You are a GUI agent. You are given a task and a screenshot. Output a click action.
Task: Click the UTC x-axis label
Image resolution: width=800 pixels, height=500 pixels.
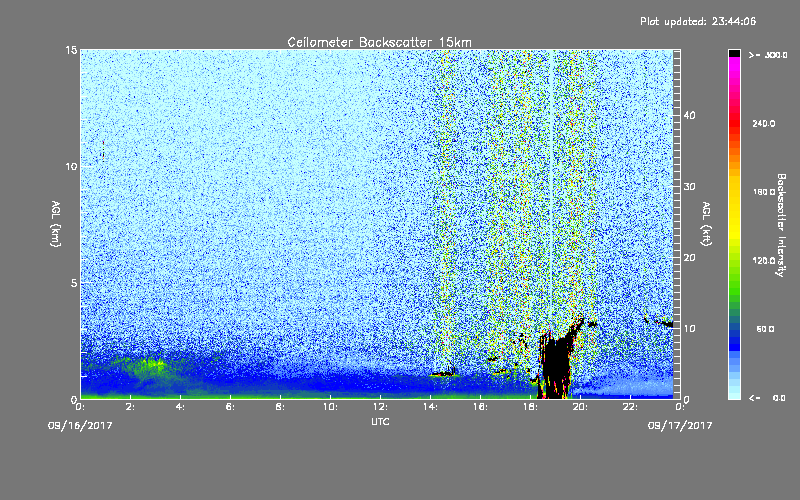point(380,421)
